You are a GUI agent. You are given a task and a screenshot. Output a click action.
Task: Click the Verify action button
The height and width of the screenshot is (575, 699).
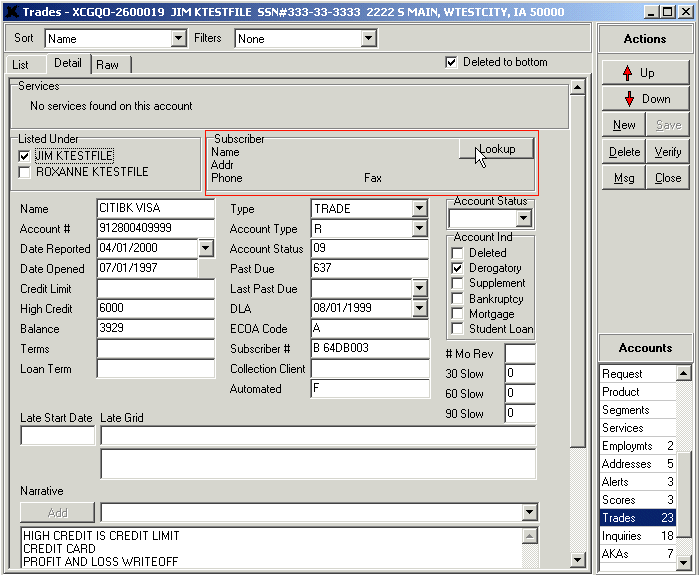click(667, 152)
